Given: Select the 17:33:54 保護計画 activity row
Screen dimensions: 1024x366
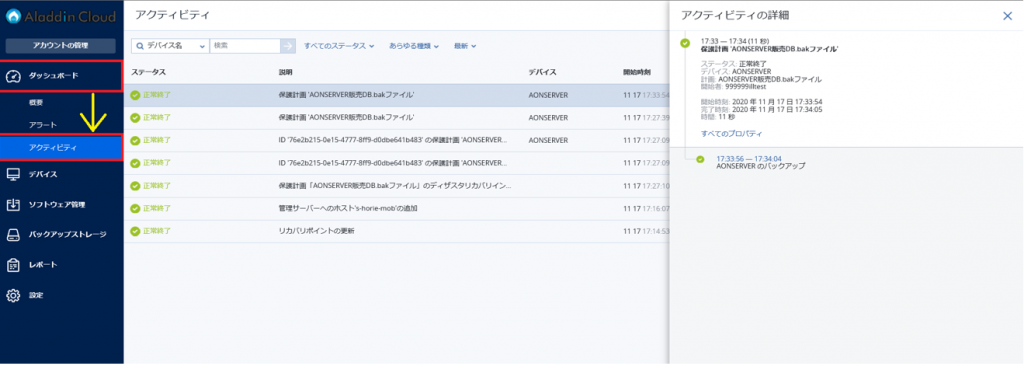Looking at the screenshot, I should (x=396, y=95).
